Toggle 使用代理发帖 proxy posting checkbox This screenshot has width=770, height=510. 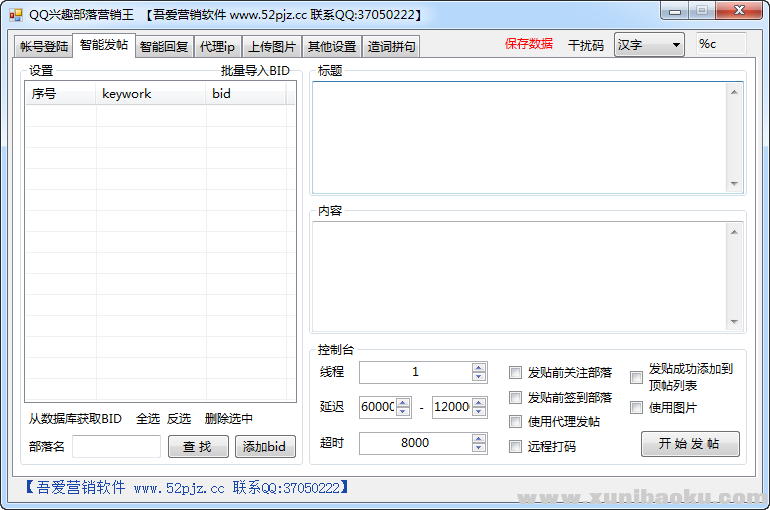516,422
